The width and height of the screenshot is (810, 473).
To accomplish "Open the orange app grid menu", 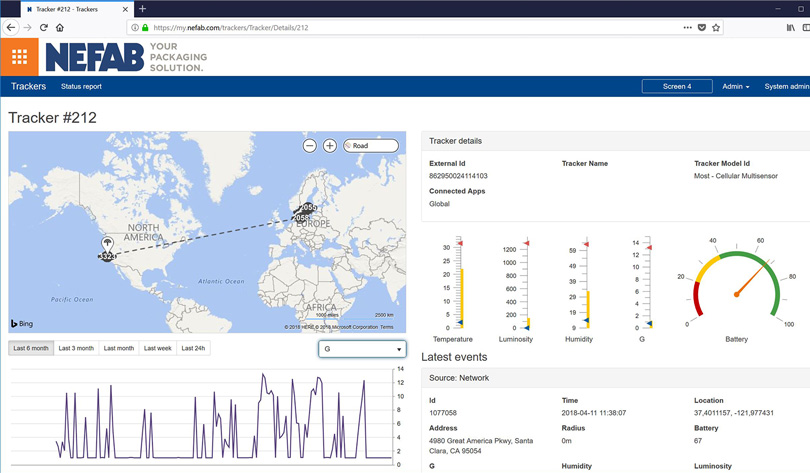I will tap(19, 57).
